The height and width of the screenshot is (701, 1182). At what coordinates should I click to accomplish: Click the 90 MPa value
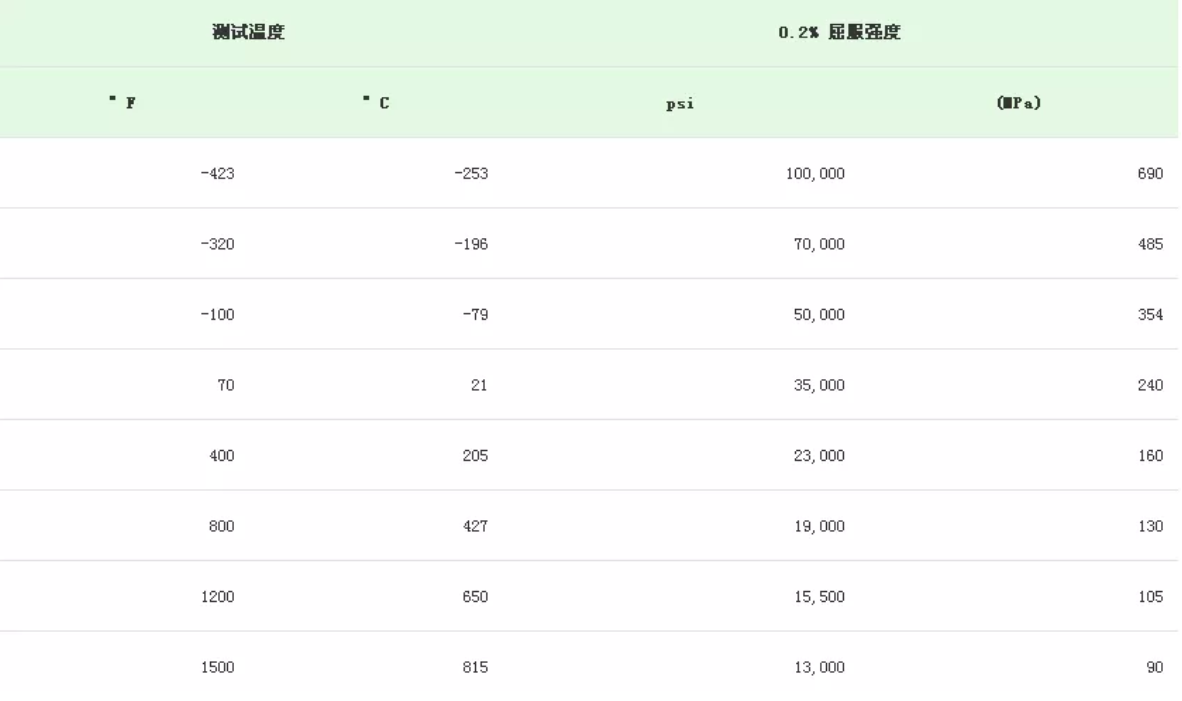coord(1155,667)
